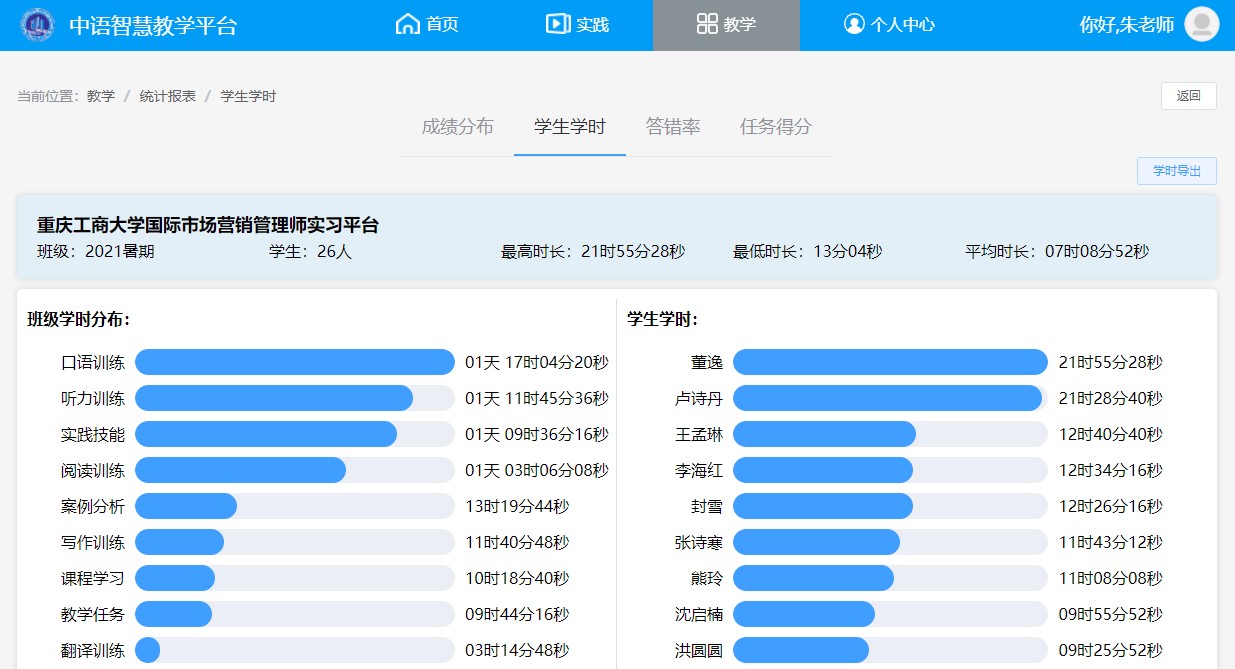The width and height of the screenshot is (1235, 669).
Task: Select student name 卢诗丹
Action: pyautogui.click(x=698, y=399)
